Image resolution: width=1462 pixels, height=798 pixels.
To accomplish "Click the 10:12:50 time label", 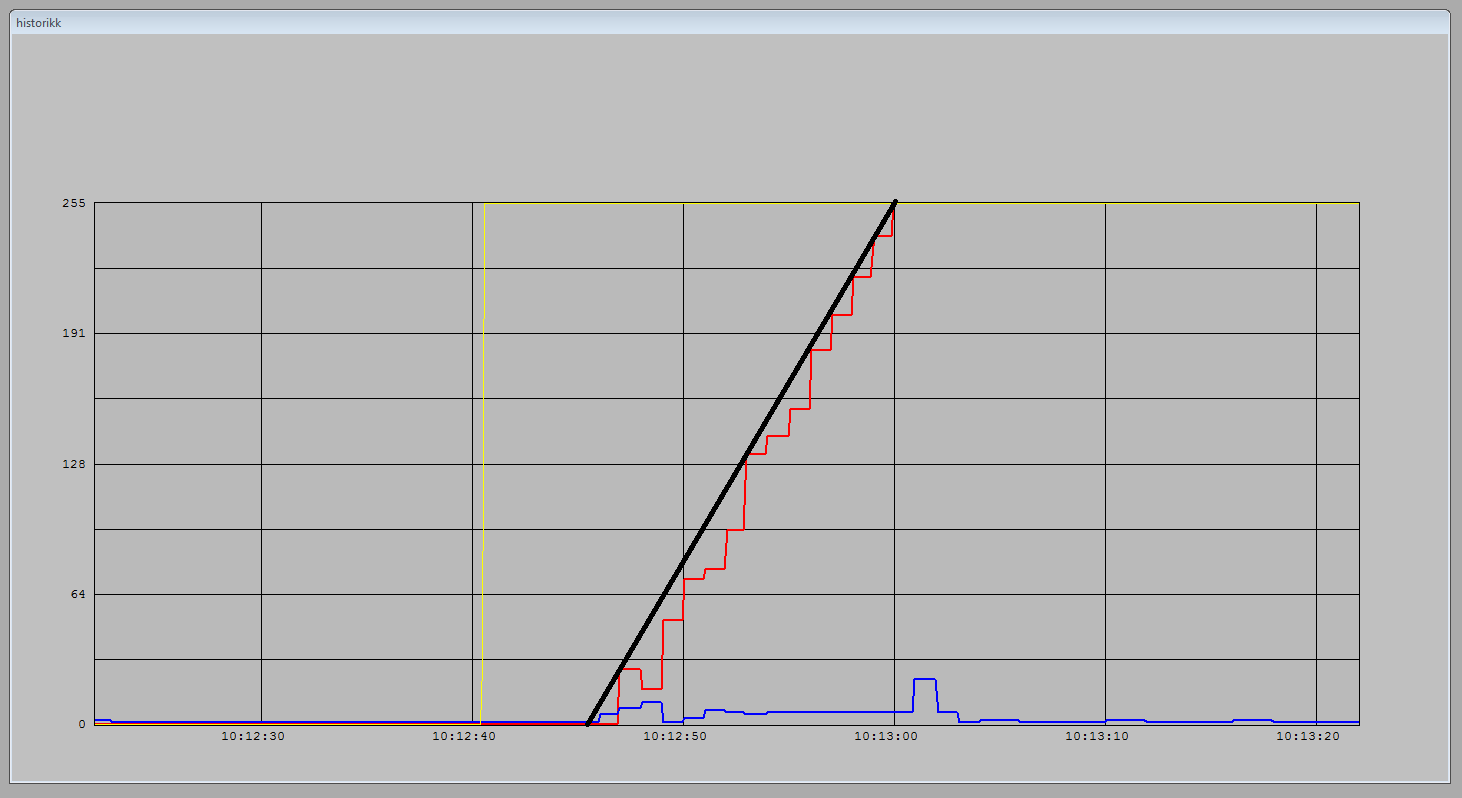I will pyautogui.click(x=675, y=736).
